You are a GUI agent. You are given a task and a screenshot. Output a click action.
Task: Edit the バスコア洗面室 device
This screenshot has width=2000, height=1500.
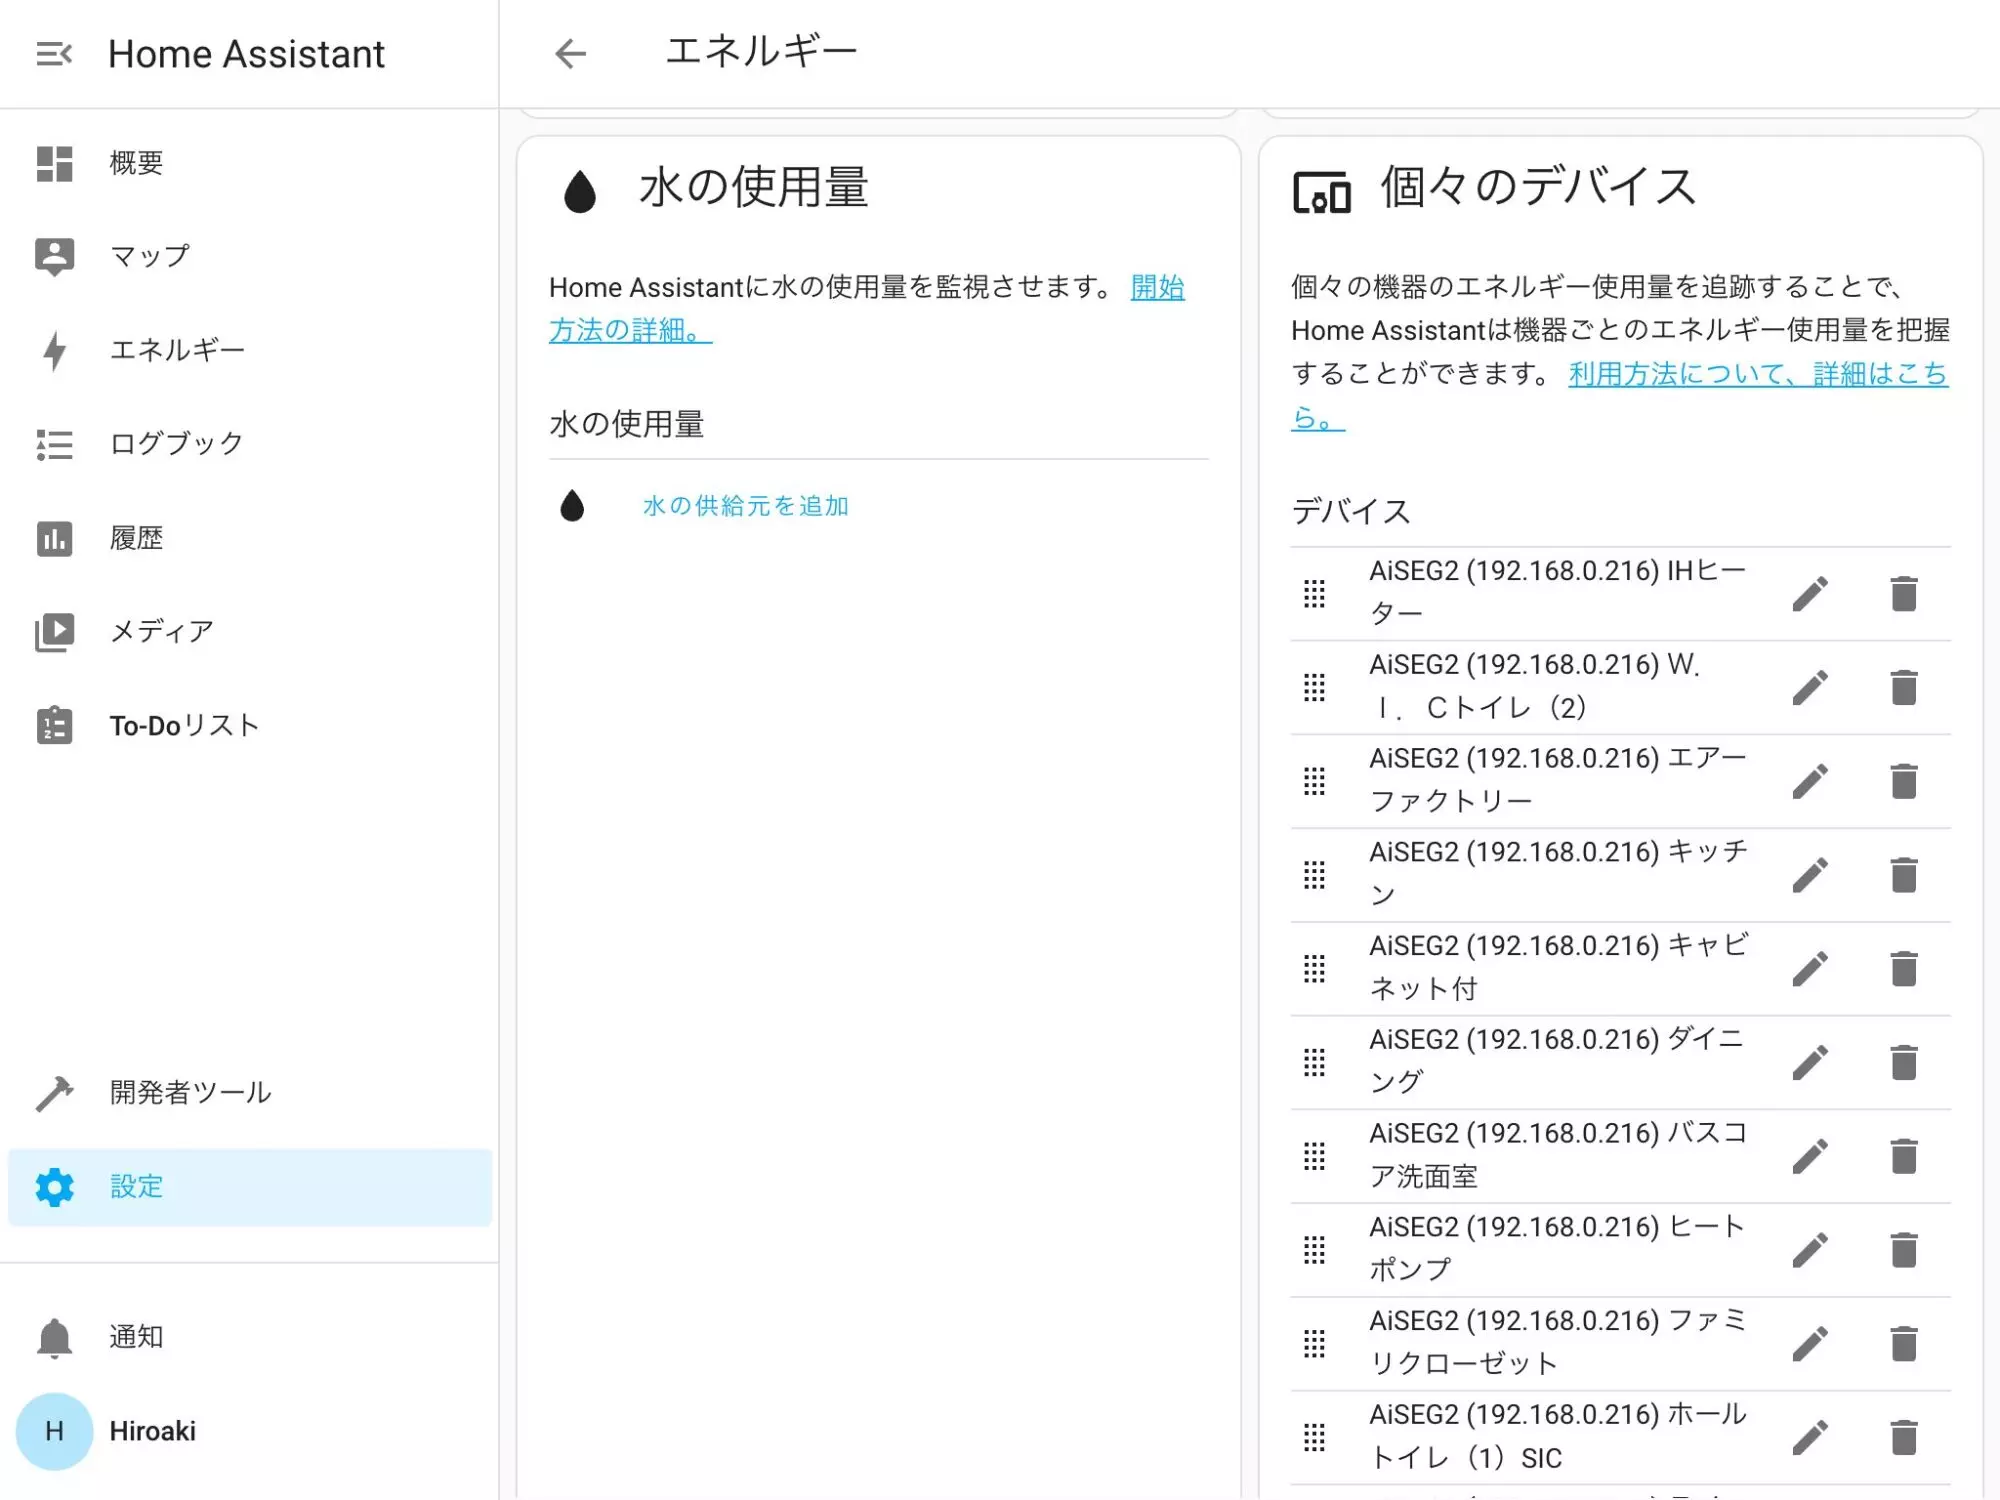click(1810, 1156)
